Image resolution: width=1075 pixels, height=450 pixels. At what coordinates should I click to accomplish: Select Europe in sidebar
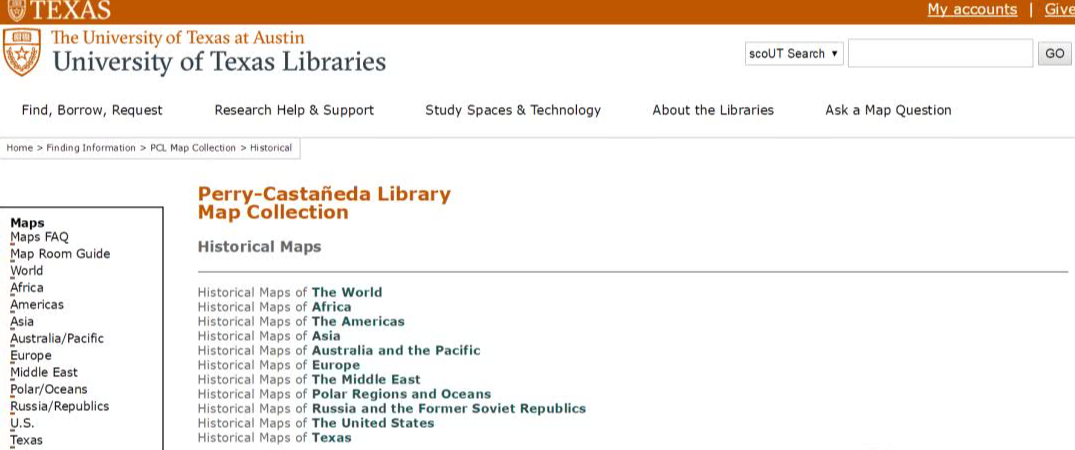(31, 355)
